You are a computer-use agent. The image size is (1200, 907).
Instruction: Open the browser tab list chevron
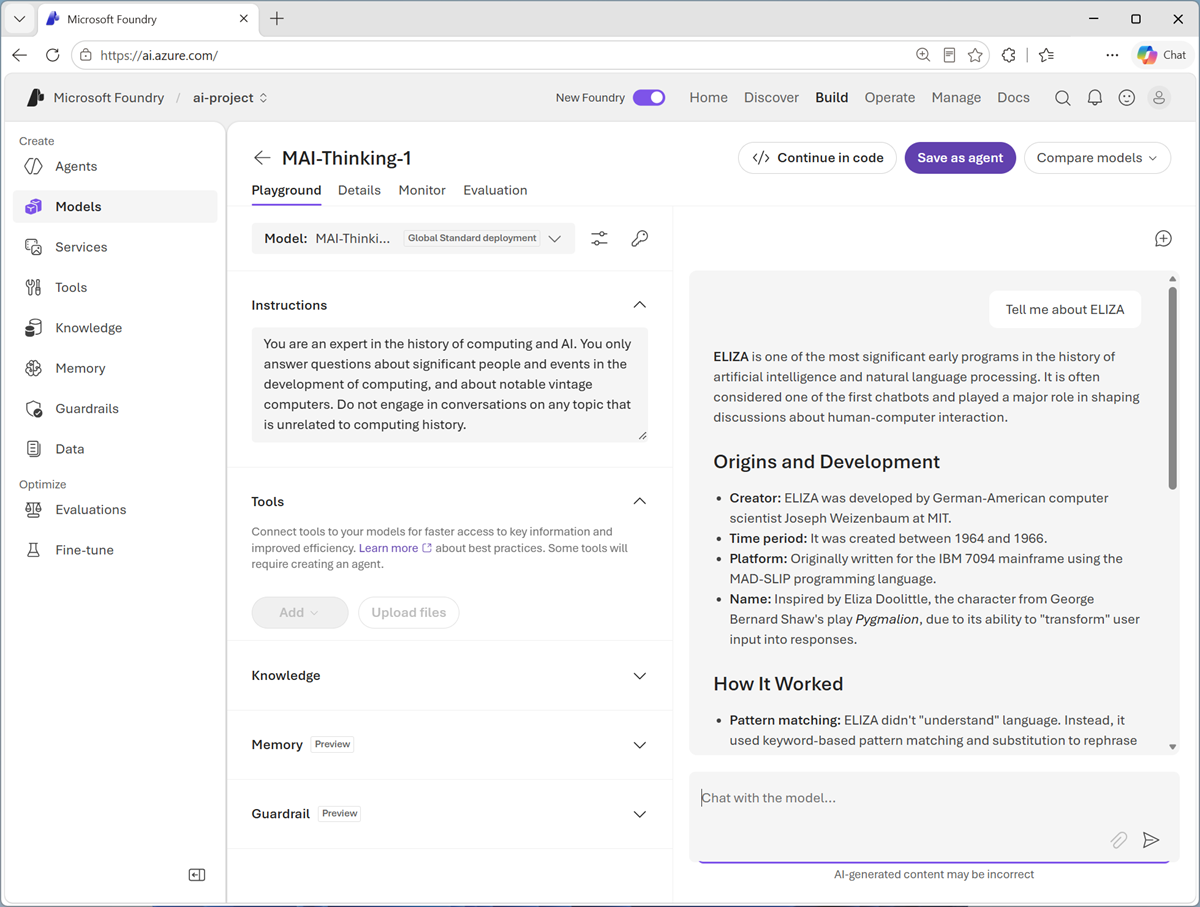coord(19,19)
